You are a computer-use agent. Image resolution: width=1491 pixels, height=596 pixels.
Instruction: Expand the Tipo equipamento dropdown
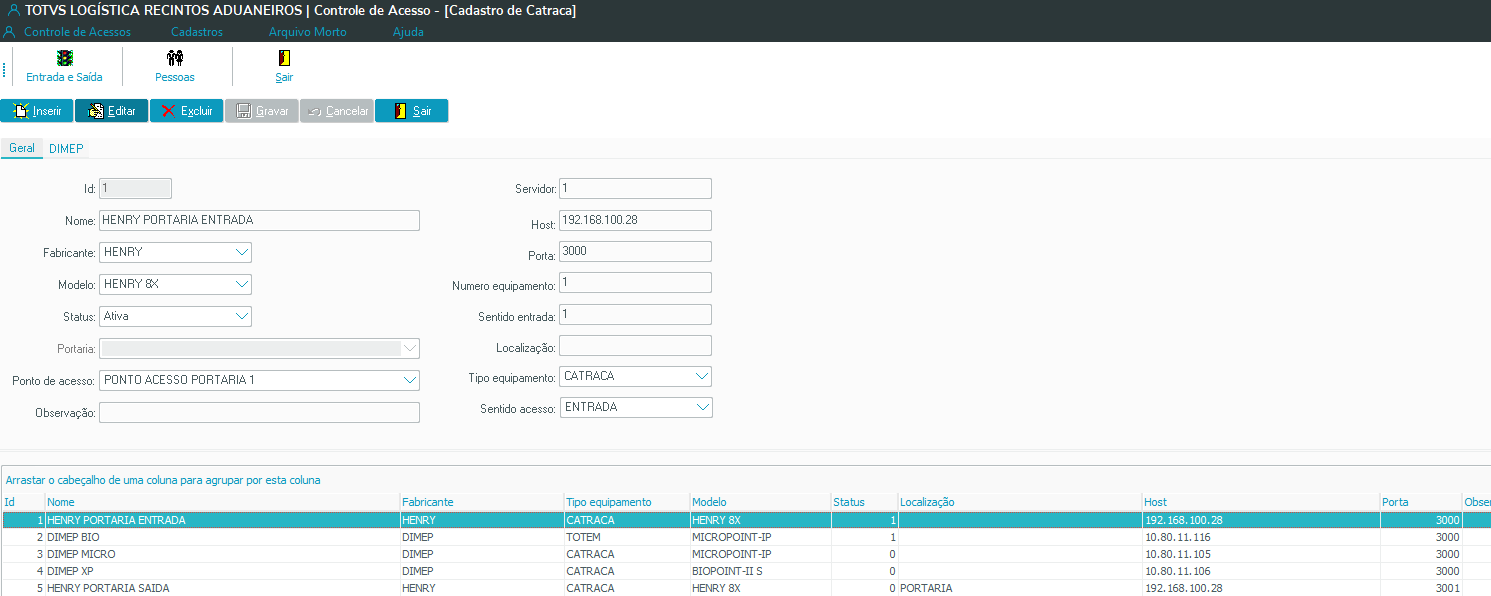coord(702,376)
